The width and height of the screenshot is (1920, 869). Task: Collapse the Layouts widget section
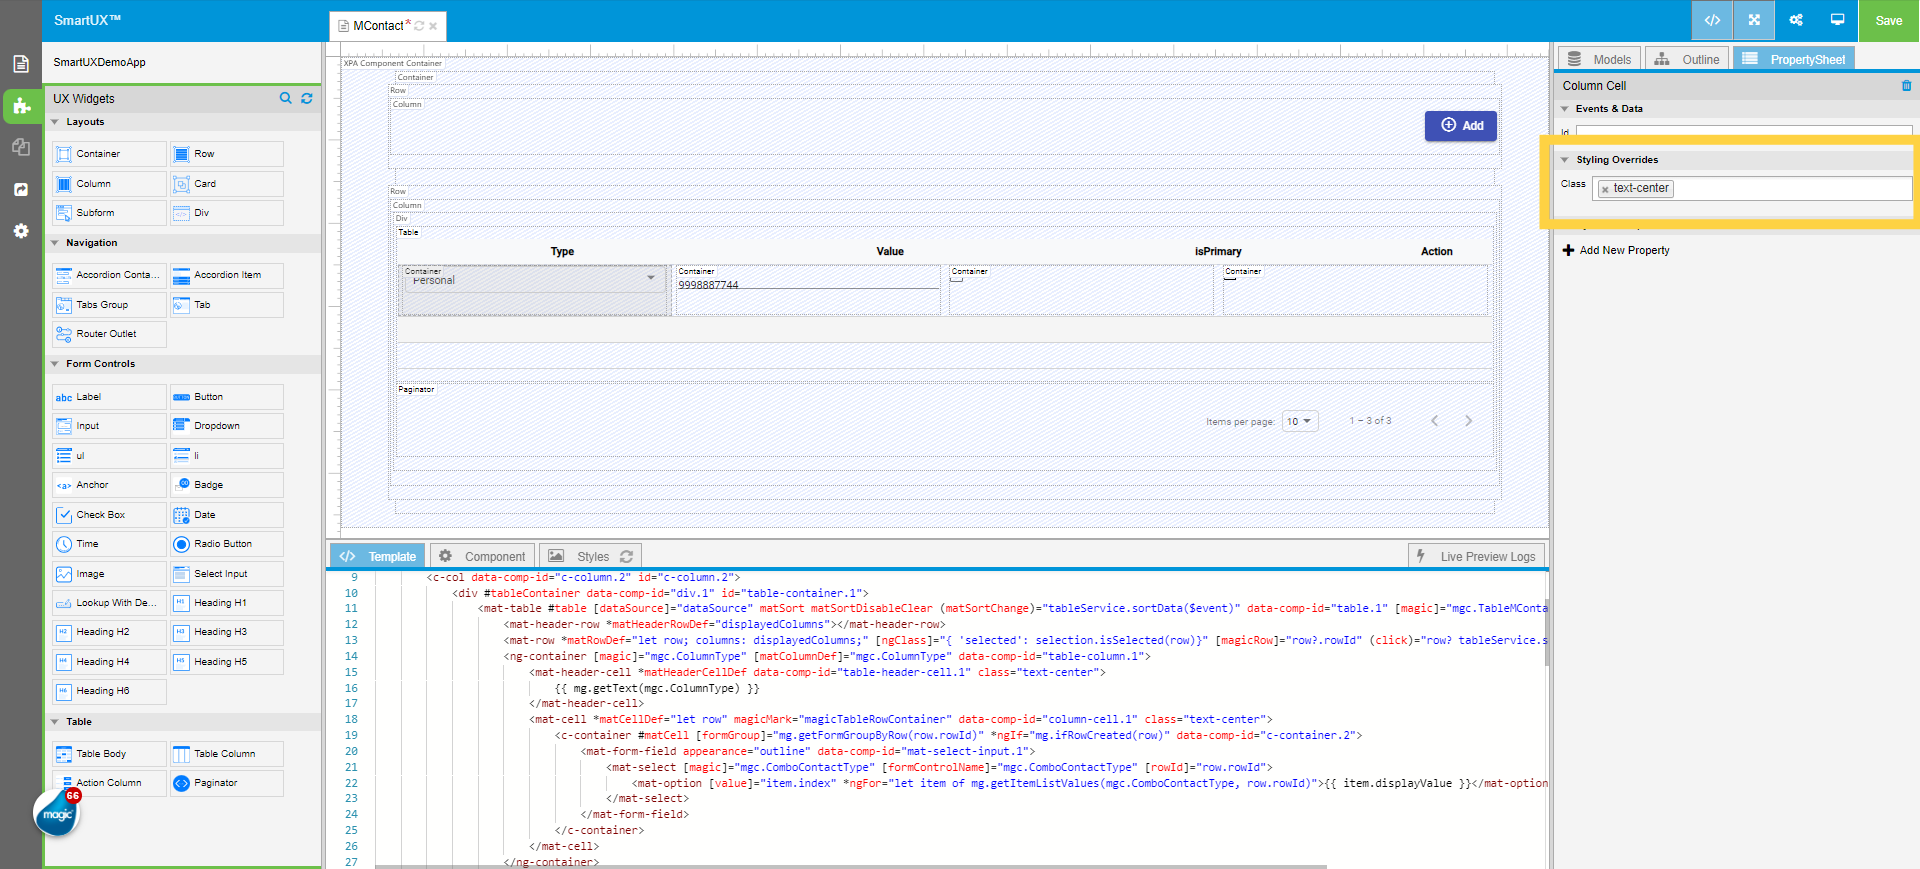(x=55, y=122)
